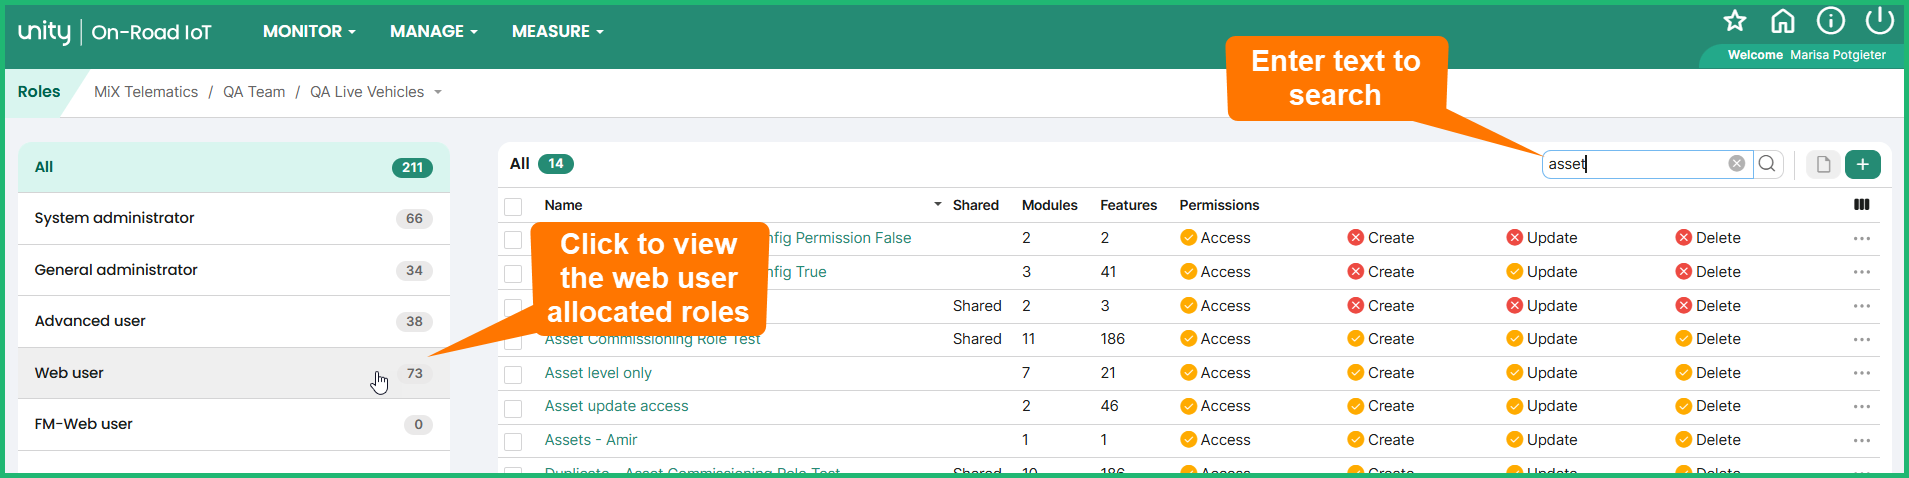
Task: Select All roles category
Action: click(234, 167)
